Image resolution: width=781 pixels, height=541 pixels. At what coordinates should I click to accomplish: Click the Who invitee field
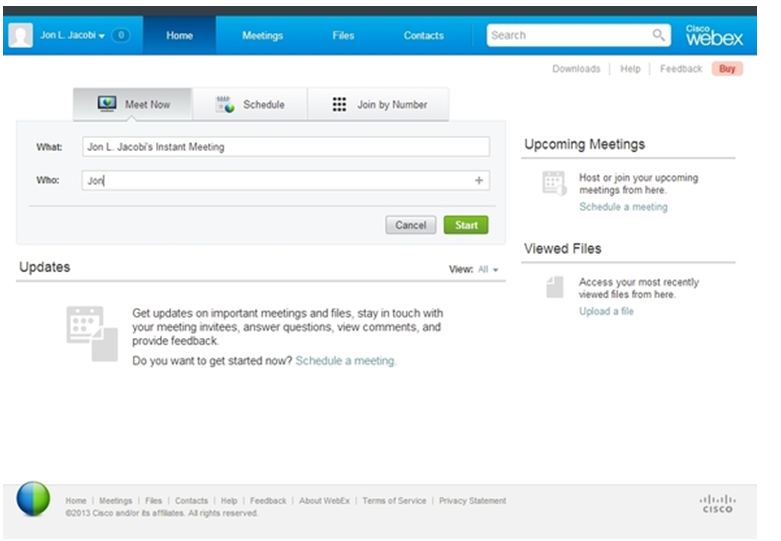coord(286,180)
